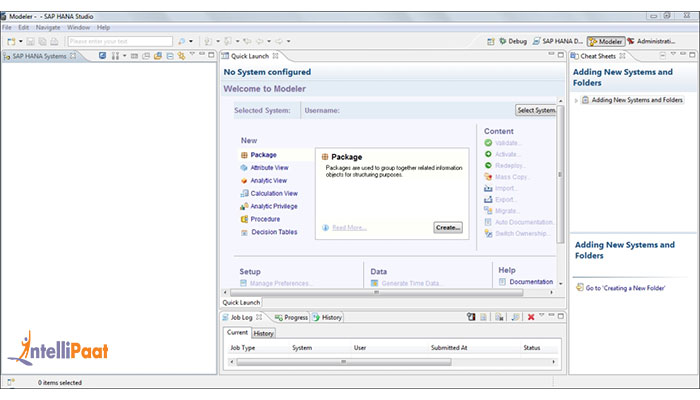Screen dimensions: 700x400
Task: Click the Print toolbar icon
Action: [x=54, y=41]
